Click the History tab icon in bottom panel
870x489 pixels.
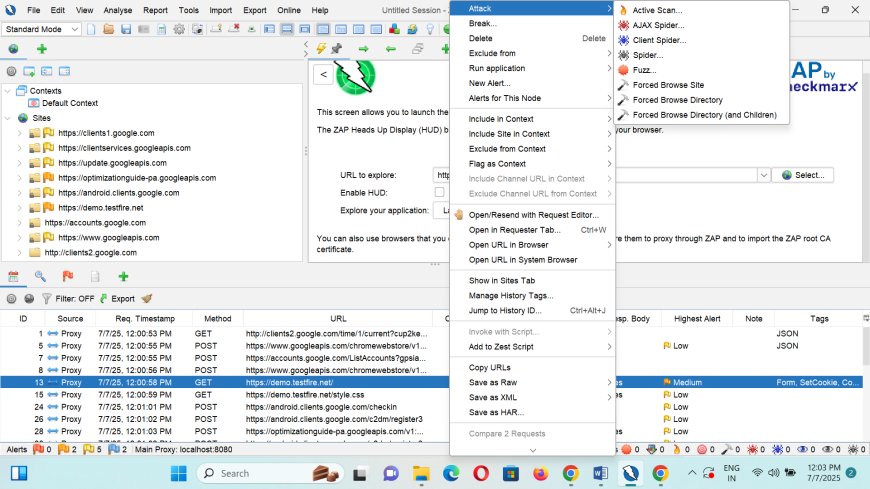coord(13,276)
